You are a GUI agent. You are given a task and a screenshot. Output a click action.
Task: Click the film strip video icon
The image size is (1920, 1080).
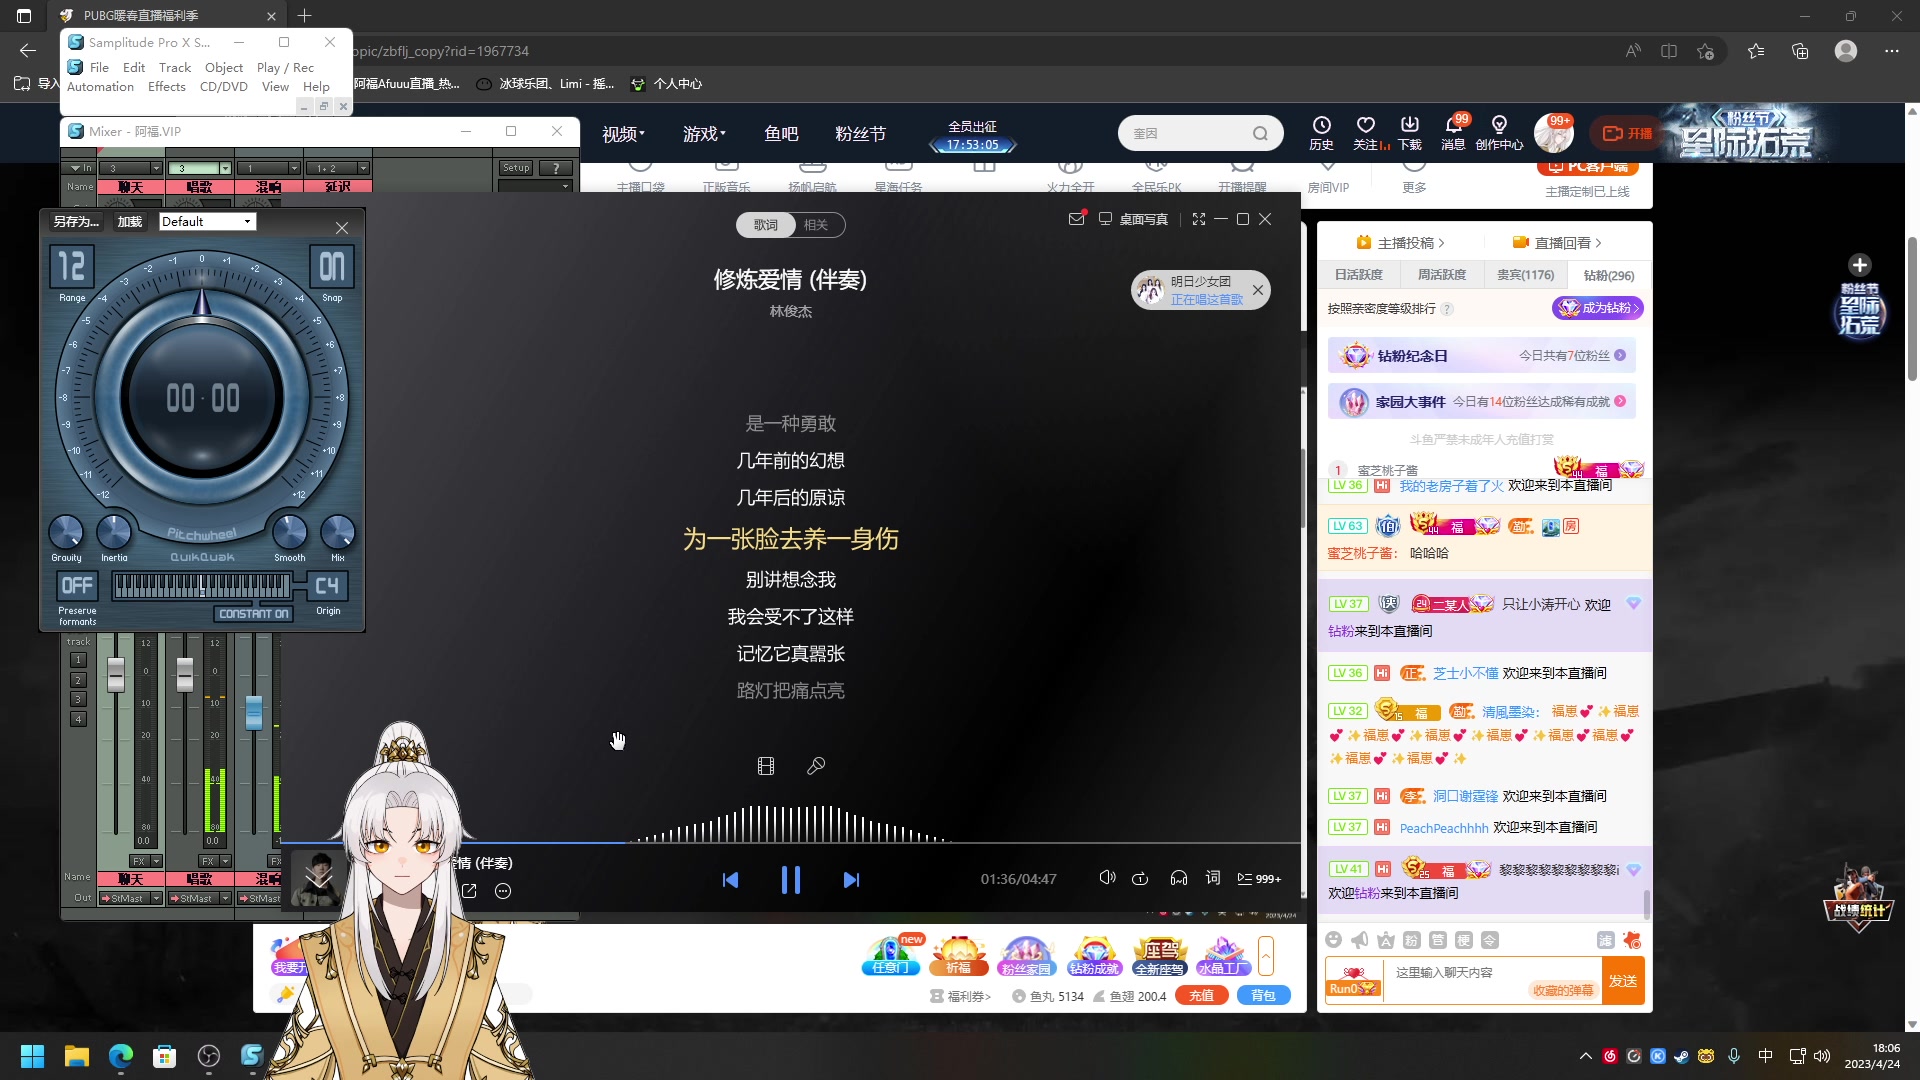click(x=766, y=766)
